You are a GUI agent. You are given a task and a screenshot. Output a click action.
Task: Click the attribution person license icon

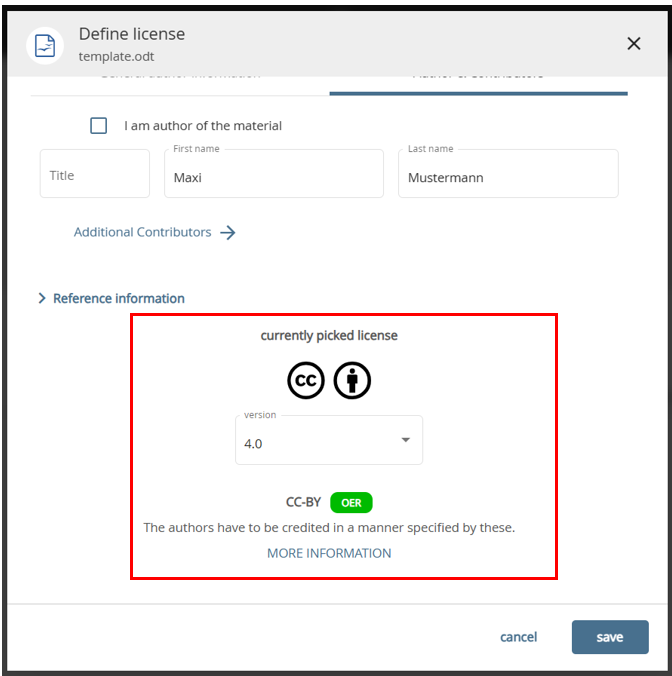coord(352,381)
